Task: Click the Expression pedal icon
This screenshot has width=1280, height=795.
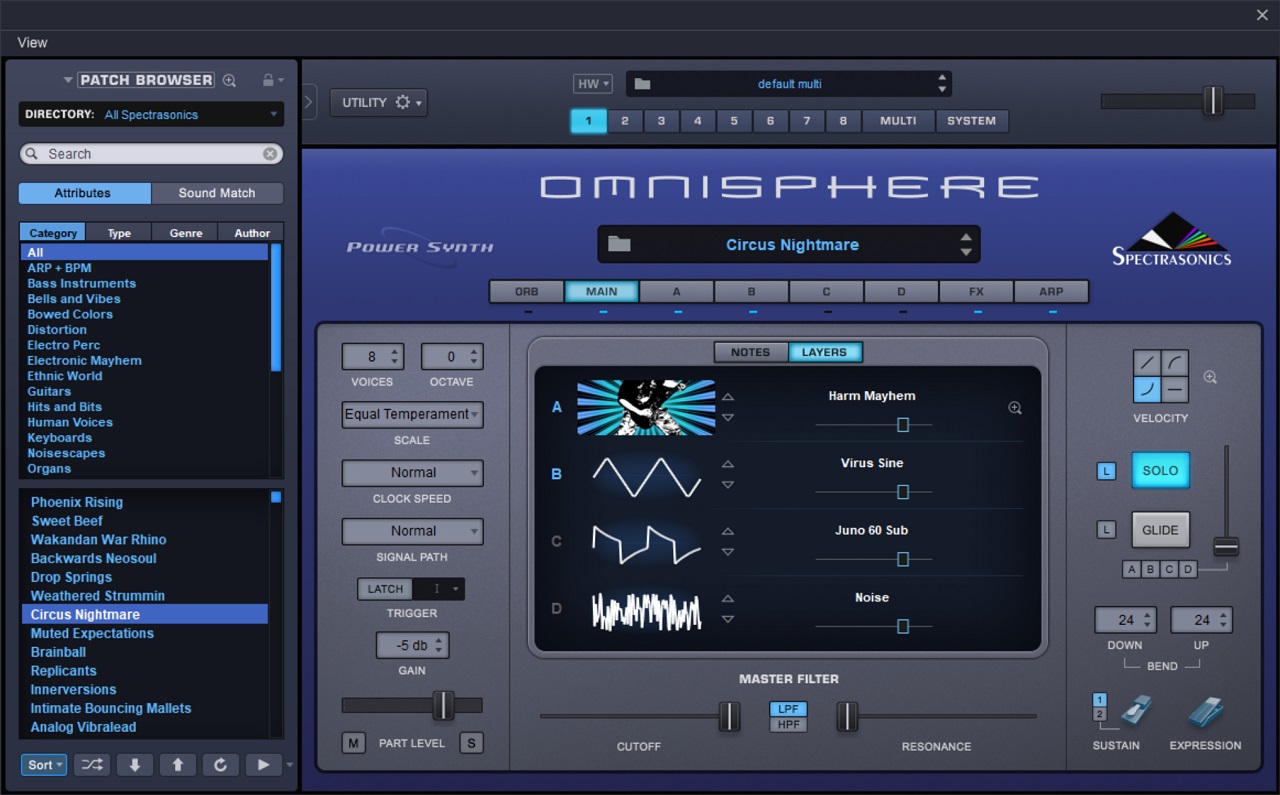Action: 1205,712
